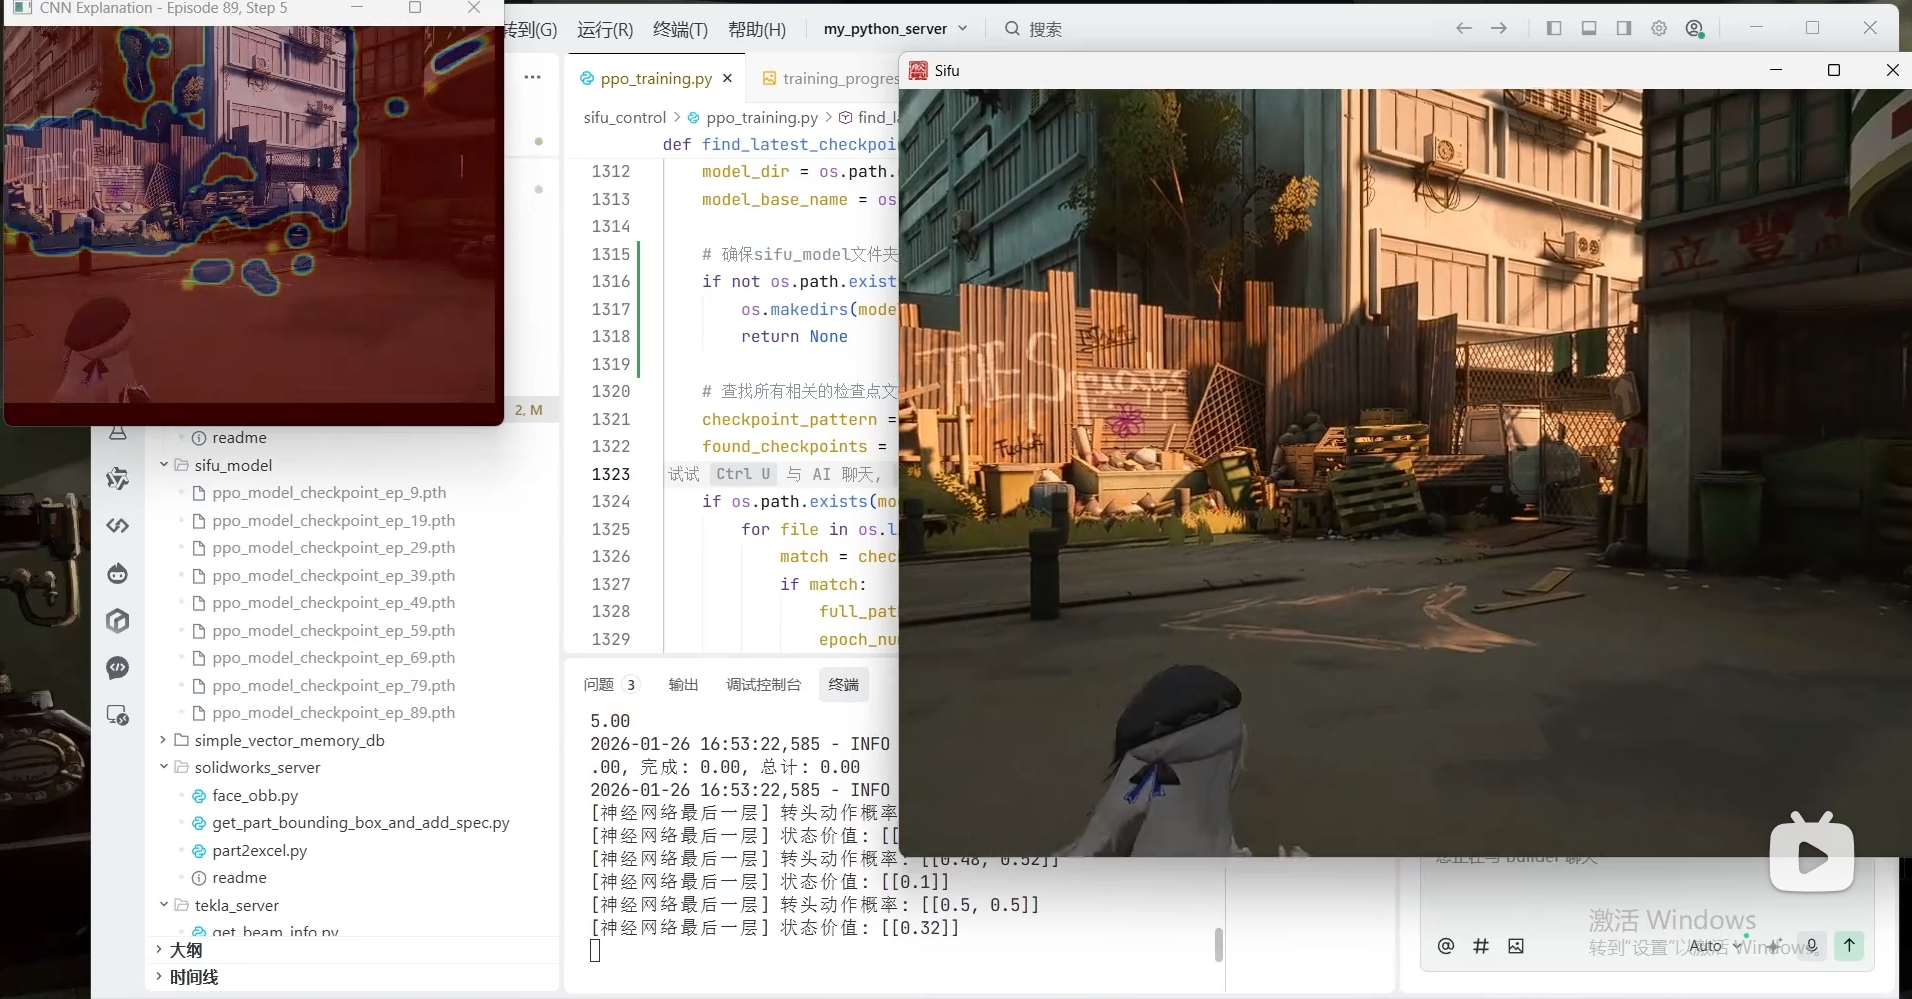Select ppo_training.py in the breadcrumb
Viewport: 1912px width, 999px height.
[762, 117]
